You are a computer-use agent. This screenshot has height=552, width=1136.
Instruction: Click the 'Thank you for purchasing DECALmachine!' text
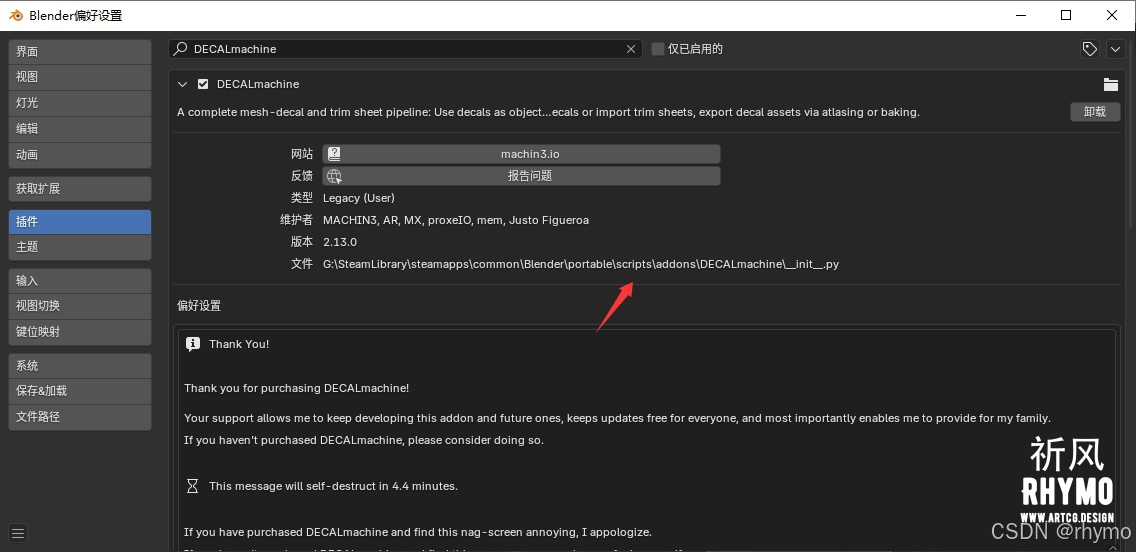pos(296,388)
